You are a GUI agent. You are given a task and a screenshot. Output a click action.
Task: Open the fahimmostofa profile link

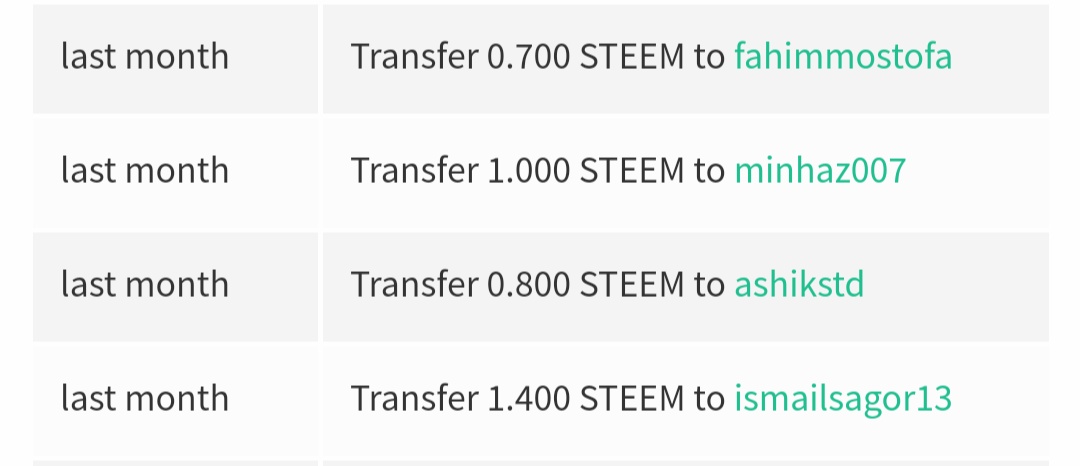843,56
